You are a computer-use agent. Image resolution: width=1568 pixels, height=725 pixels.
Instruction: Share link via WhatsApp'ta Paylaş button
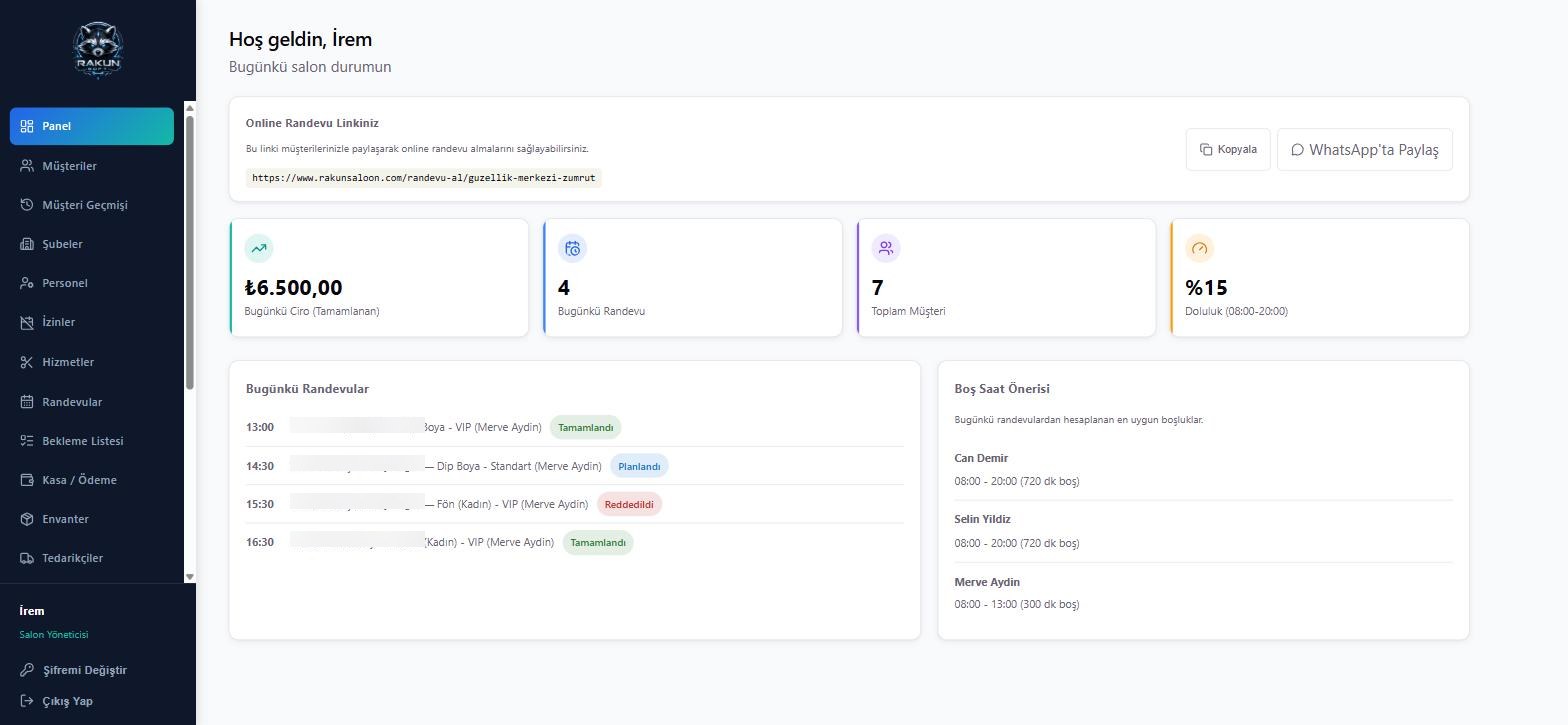(1365, 150)
